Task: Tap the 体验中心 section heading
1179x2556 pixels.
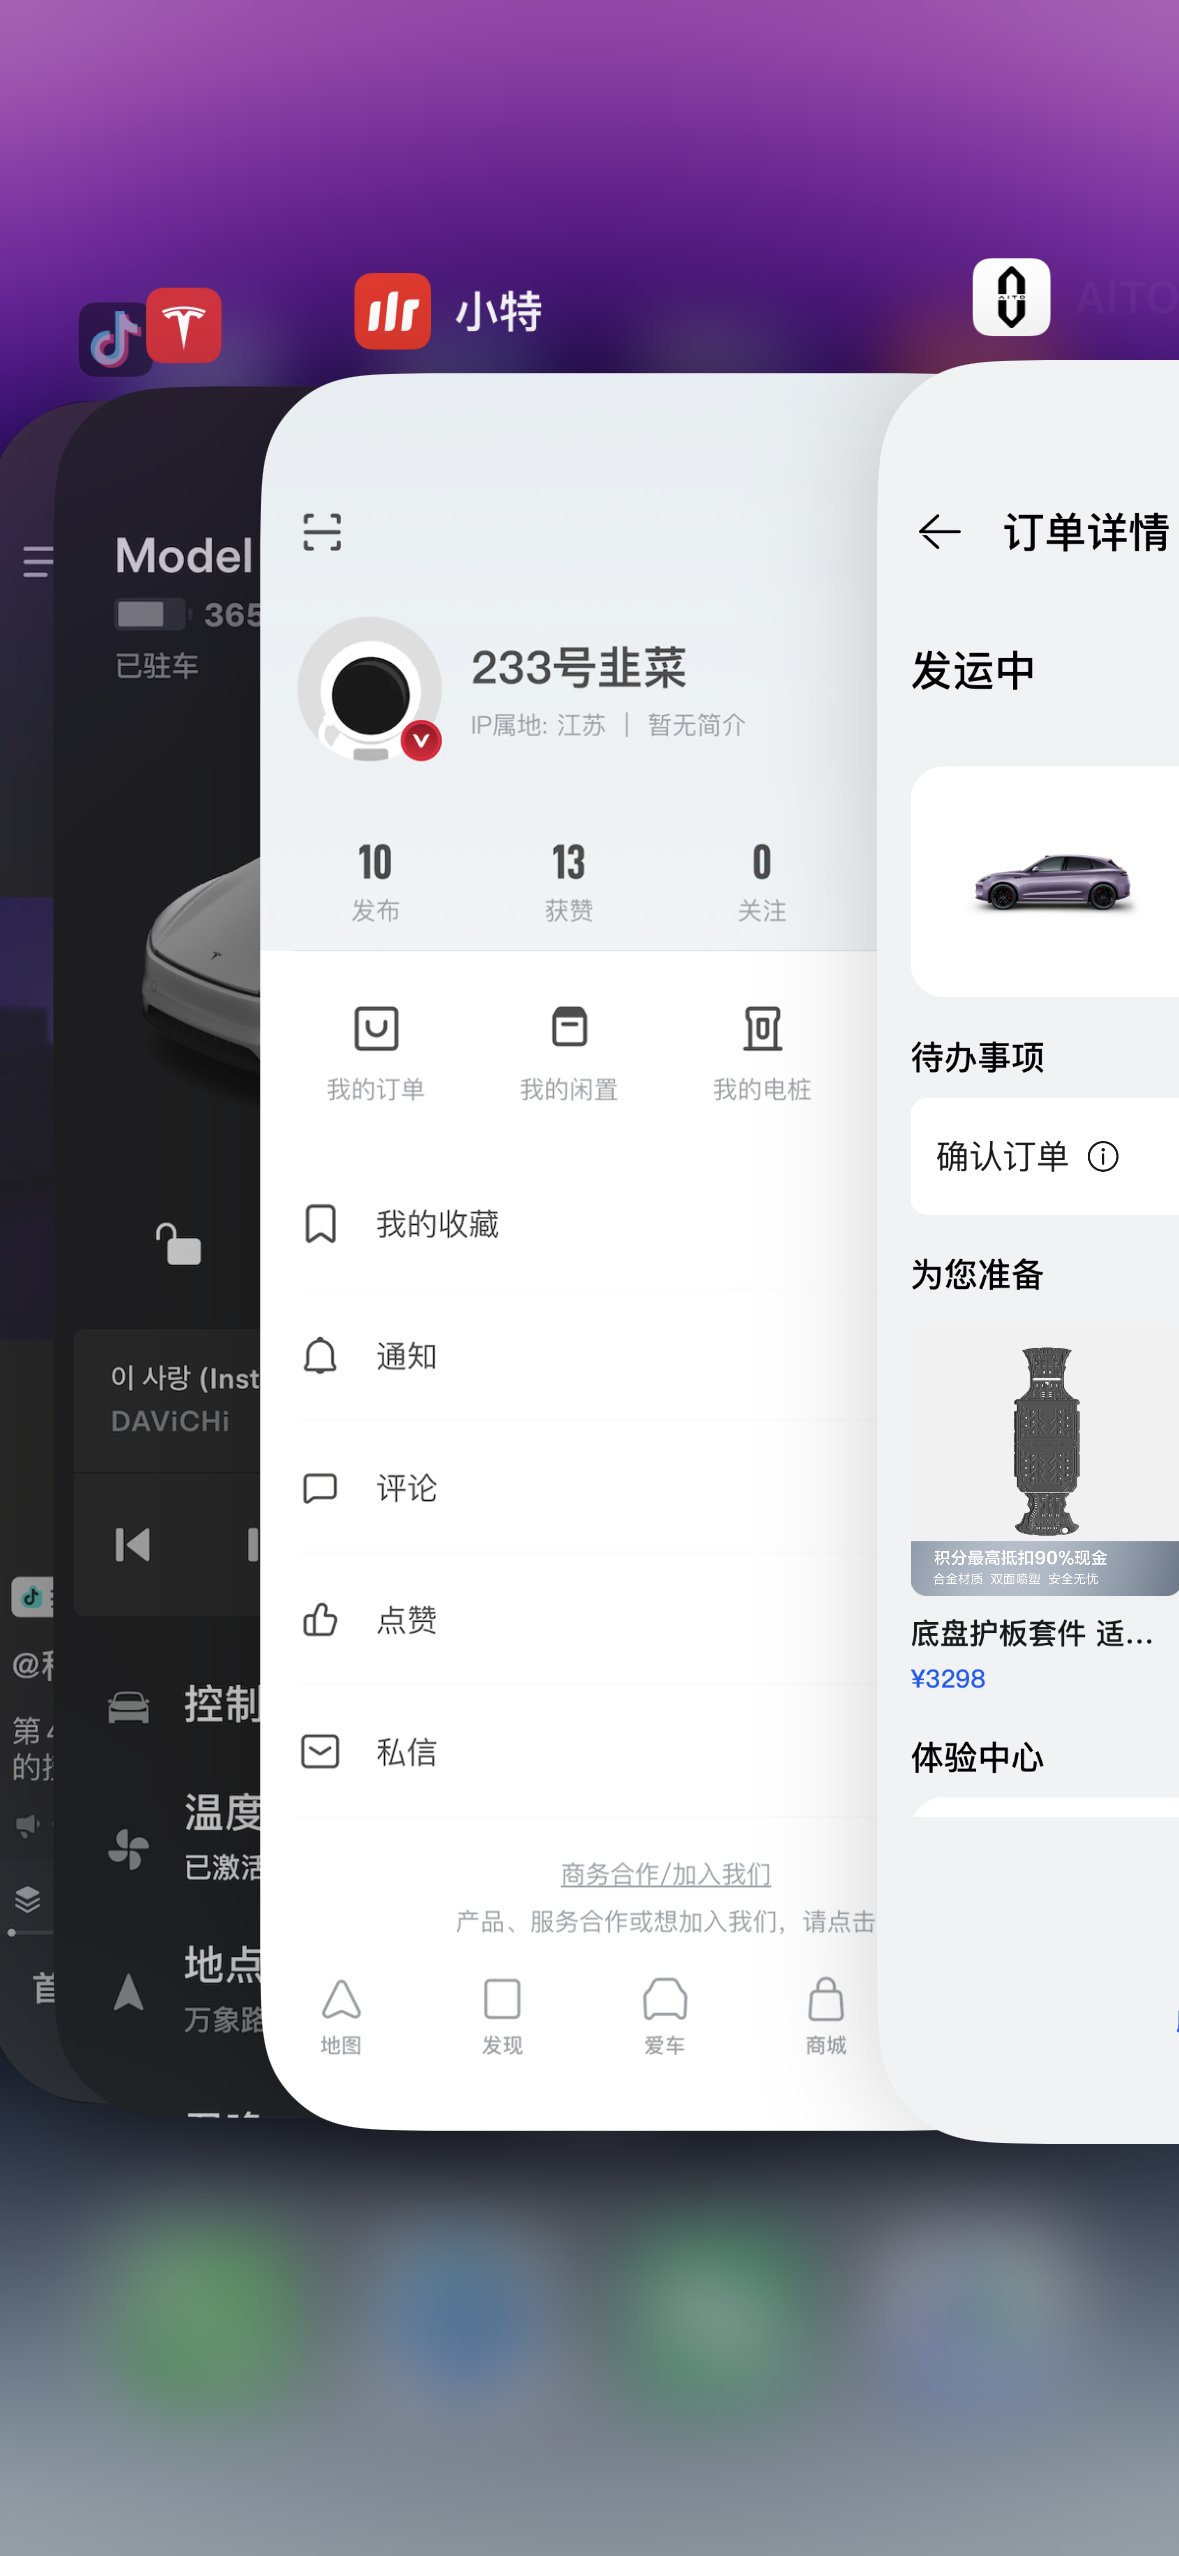Action: point(977,1757)
